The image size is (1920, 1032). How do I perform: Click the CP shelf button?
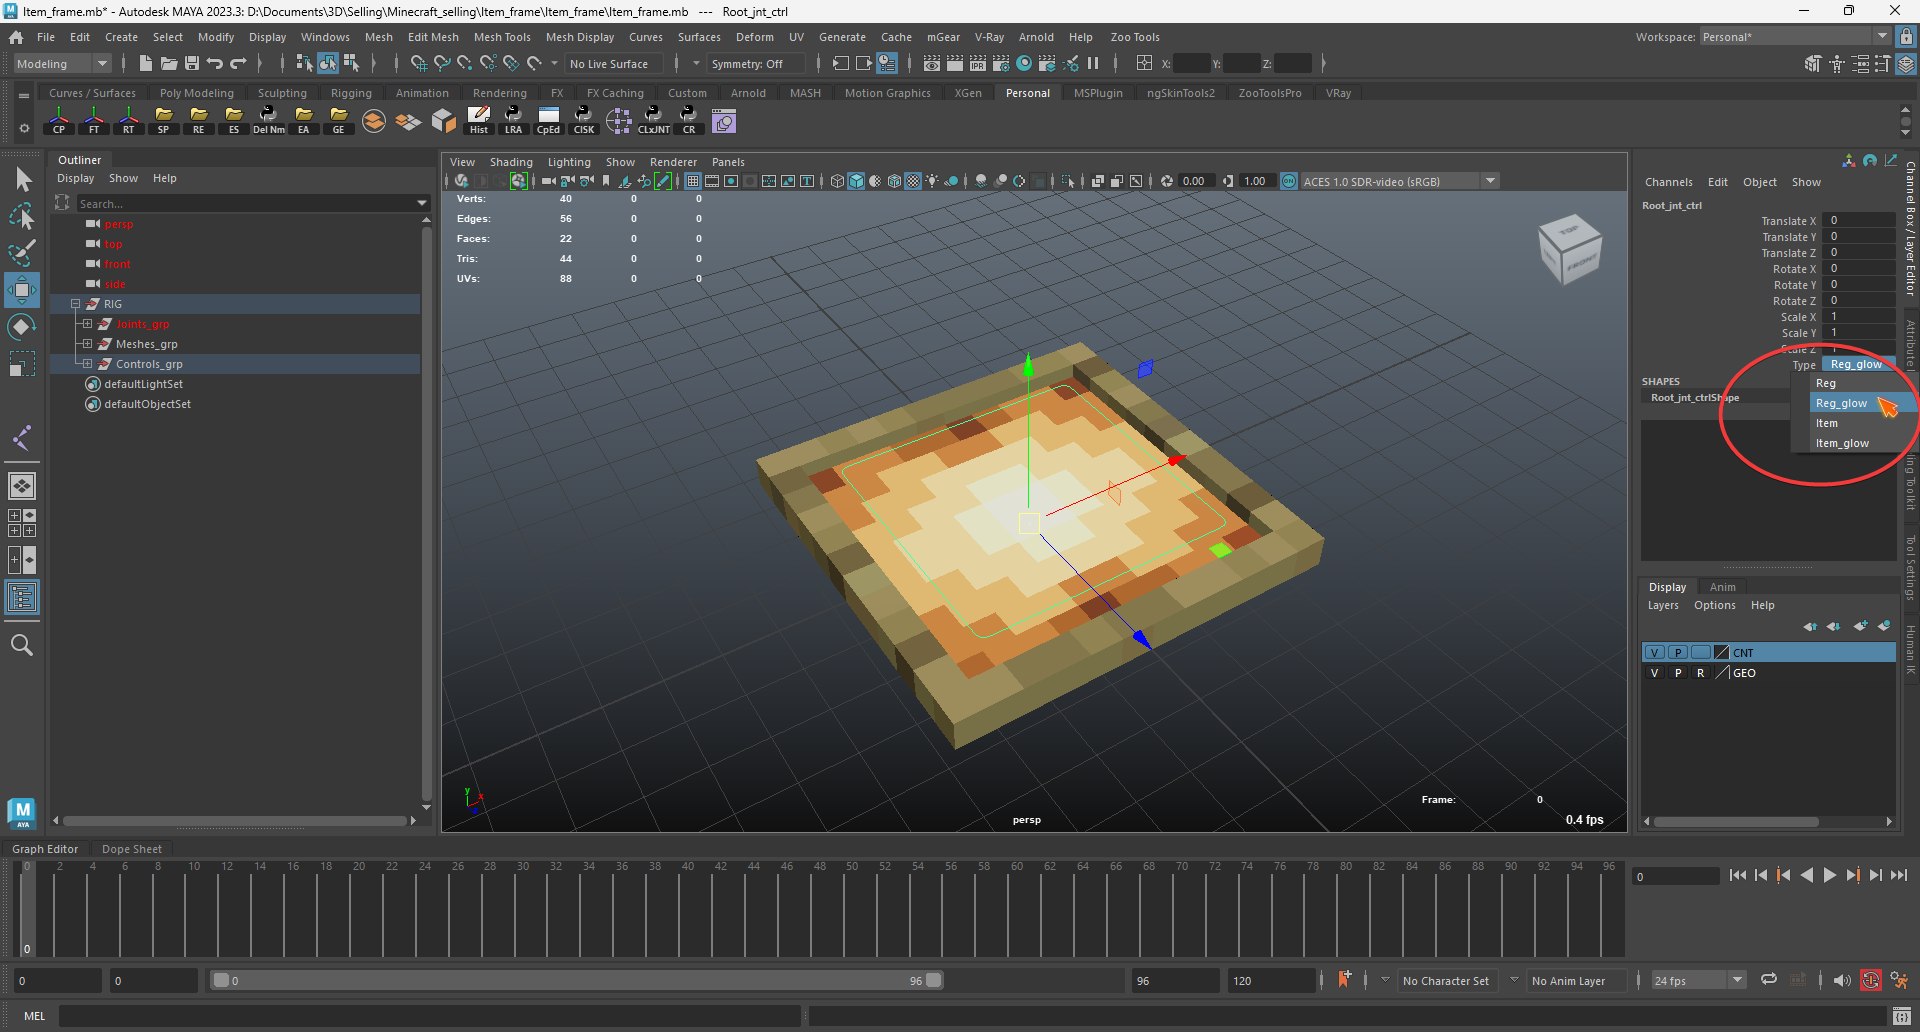(59, 122)
